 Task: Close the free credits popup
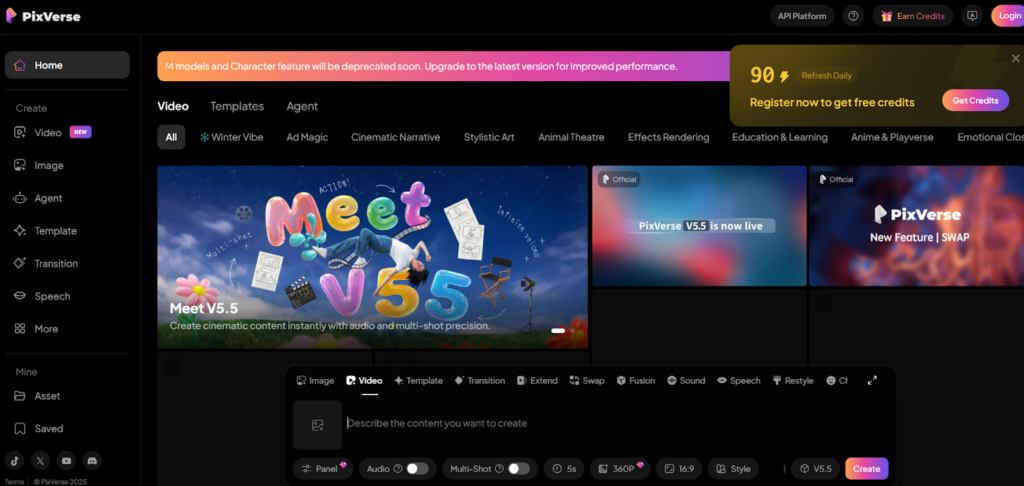point(1016,58)
